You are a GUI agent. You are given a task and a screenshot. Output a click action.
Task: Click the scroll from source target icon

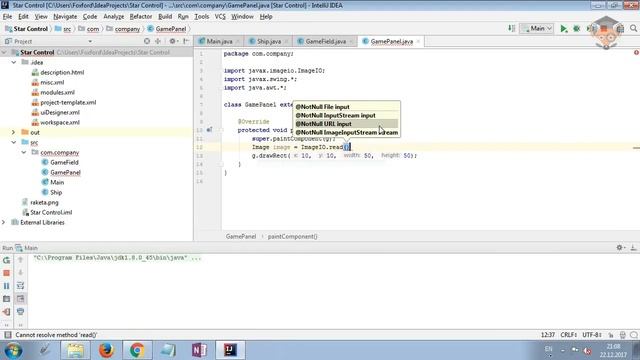tap(147, 41)
